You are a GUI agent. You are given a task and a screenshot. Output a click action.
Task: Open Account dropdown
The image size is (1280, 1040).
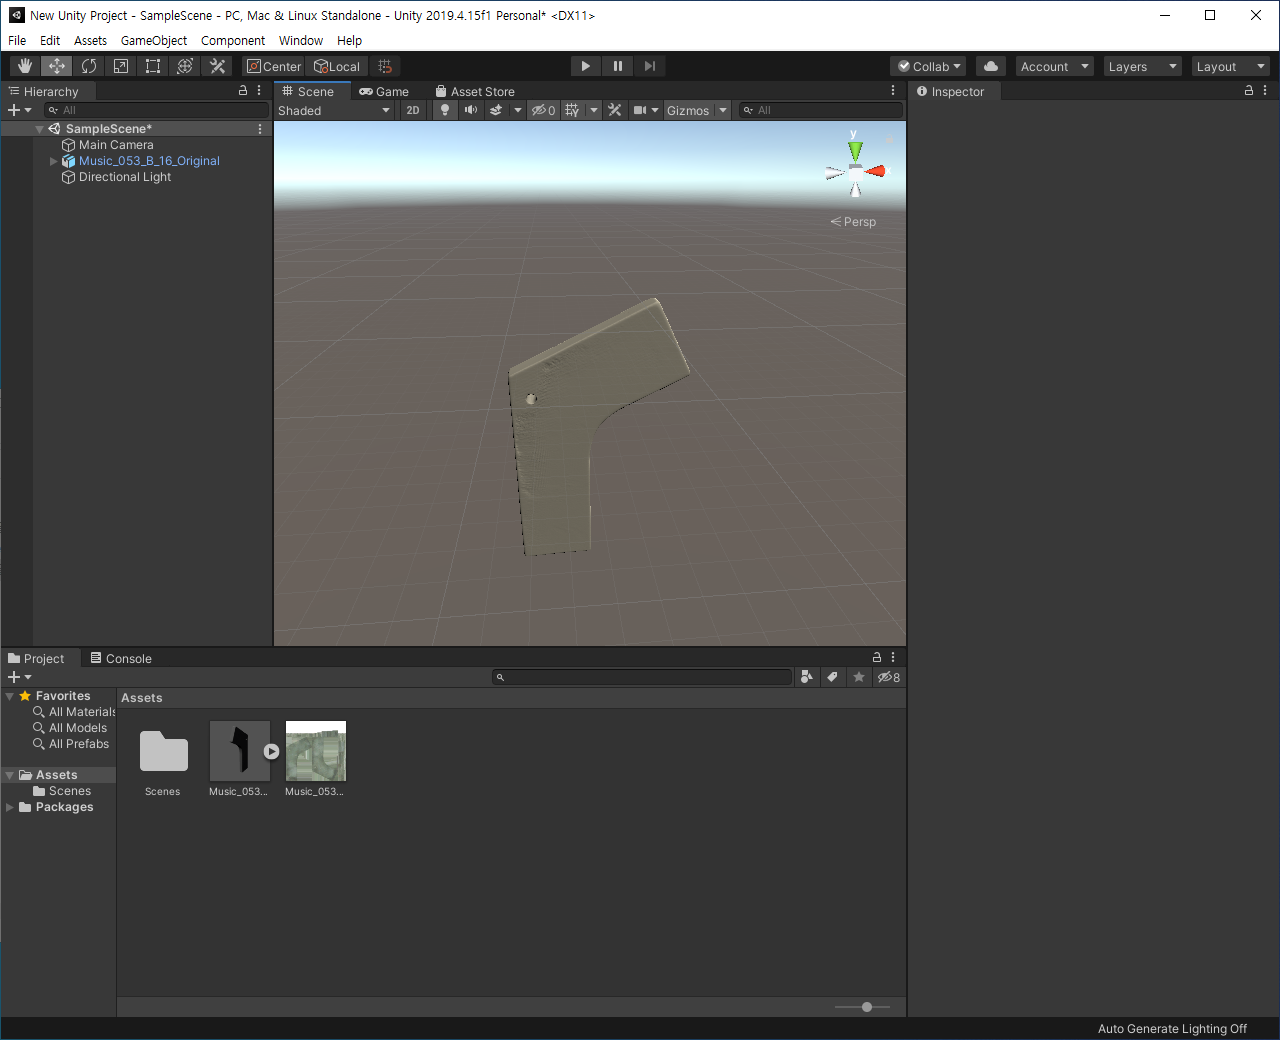pos(1054,66)
